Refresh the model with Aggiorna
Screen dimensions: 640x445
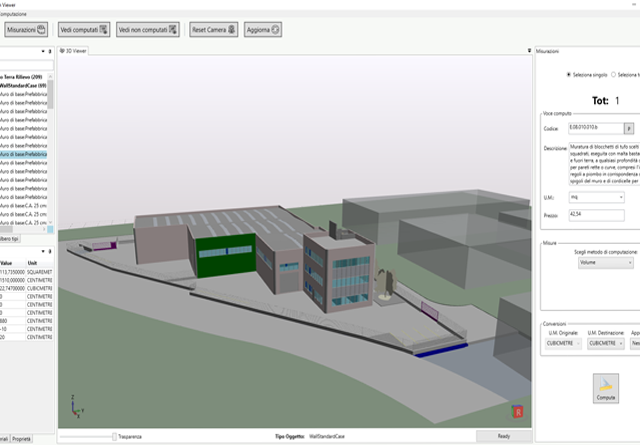pos(263,30)
